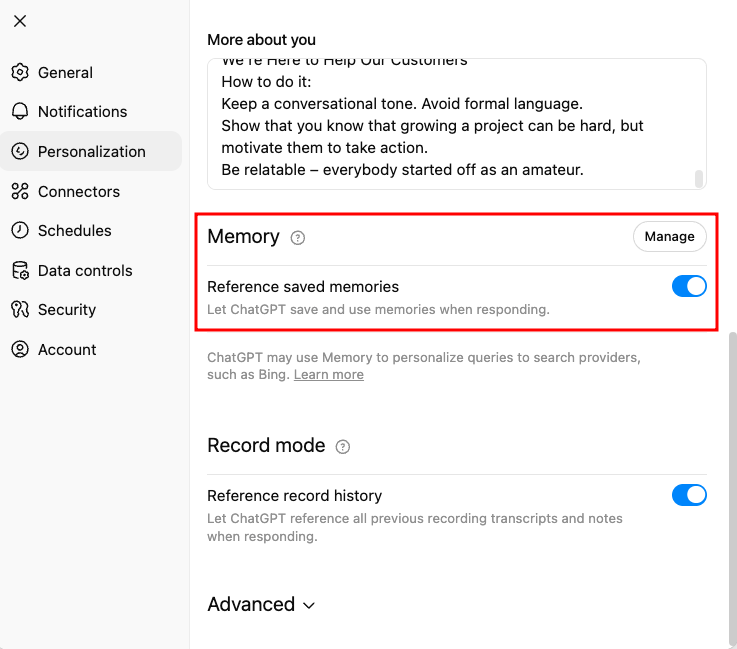Disable Reference saved memories toggle
Screen dimensions: 737x649
tap(689, 287)
